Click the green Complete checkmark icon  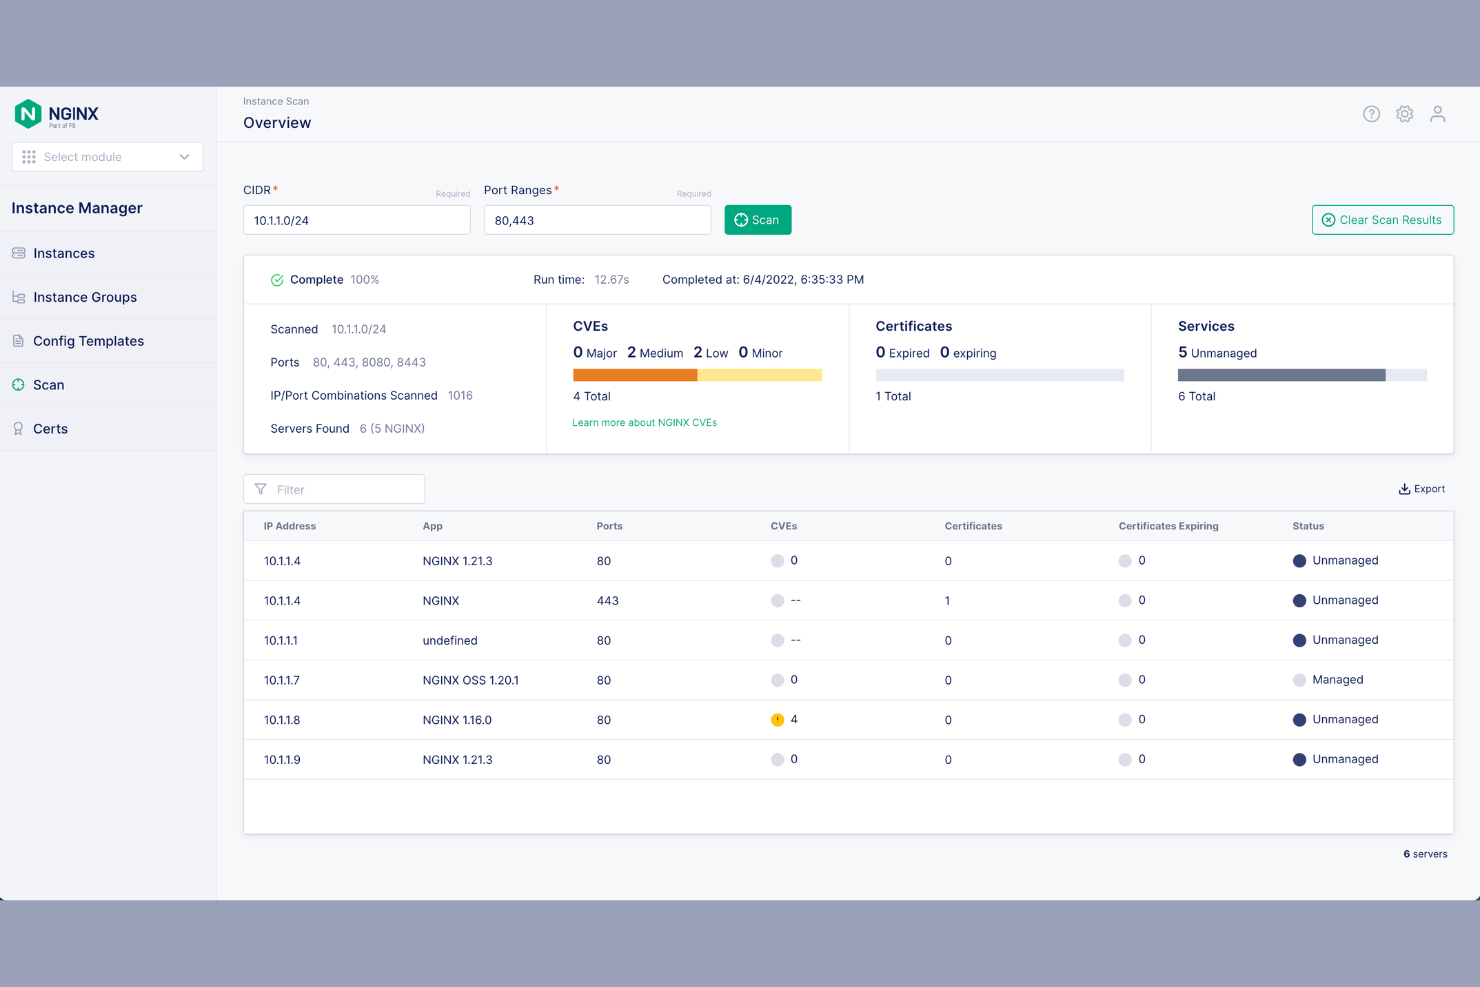(277, 280)
